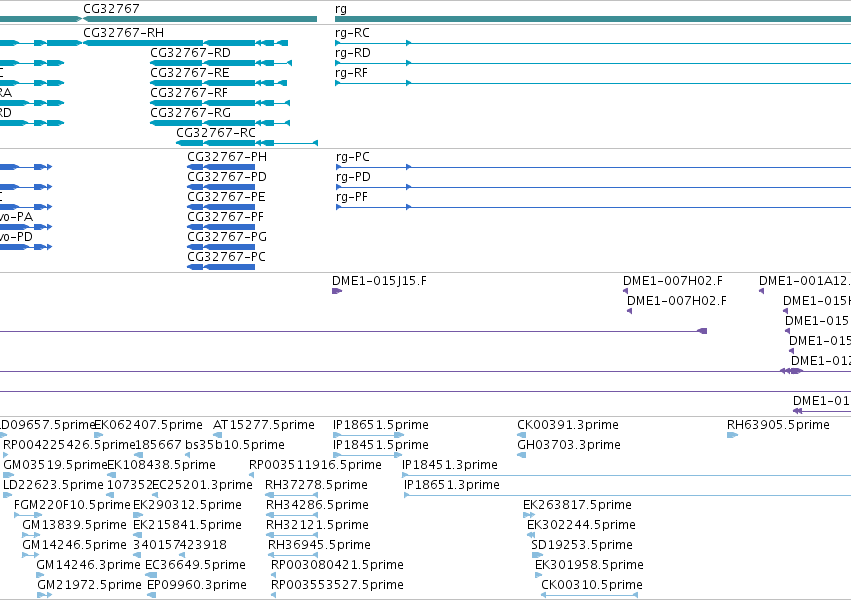Click EST label IP18651.3prime
The image size is (851, 600).
[452, 485]
